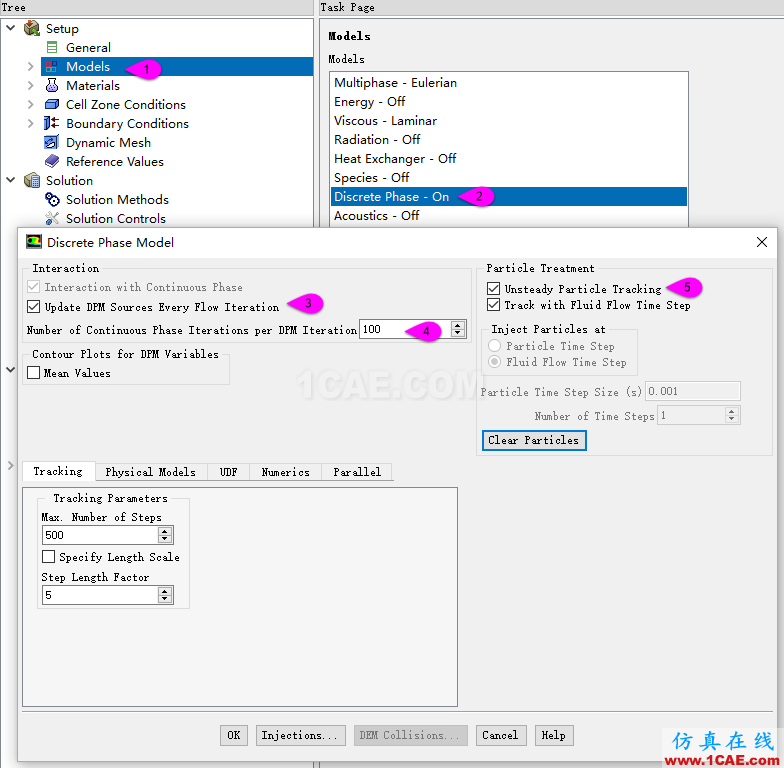The width and height of the screenshot is (784, 768).
Task: Select Acoustics - Off in Models list
Action: [508, 216]
